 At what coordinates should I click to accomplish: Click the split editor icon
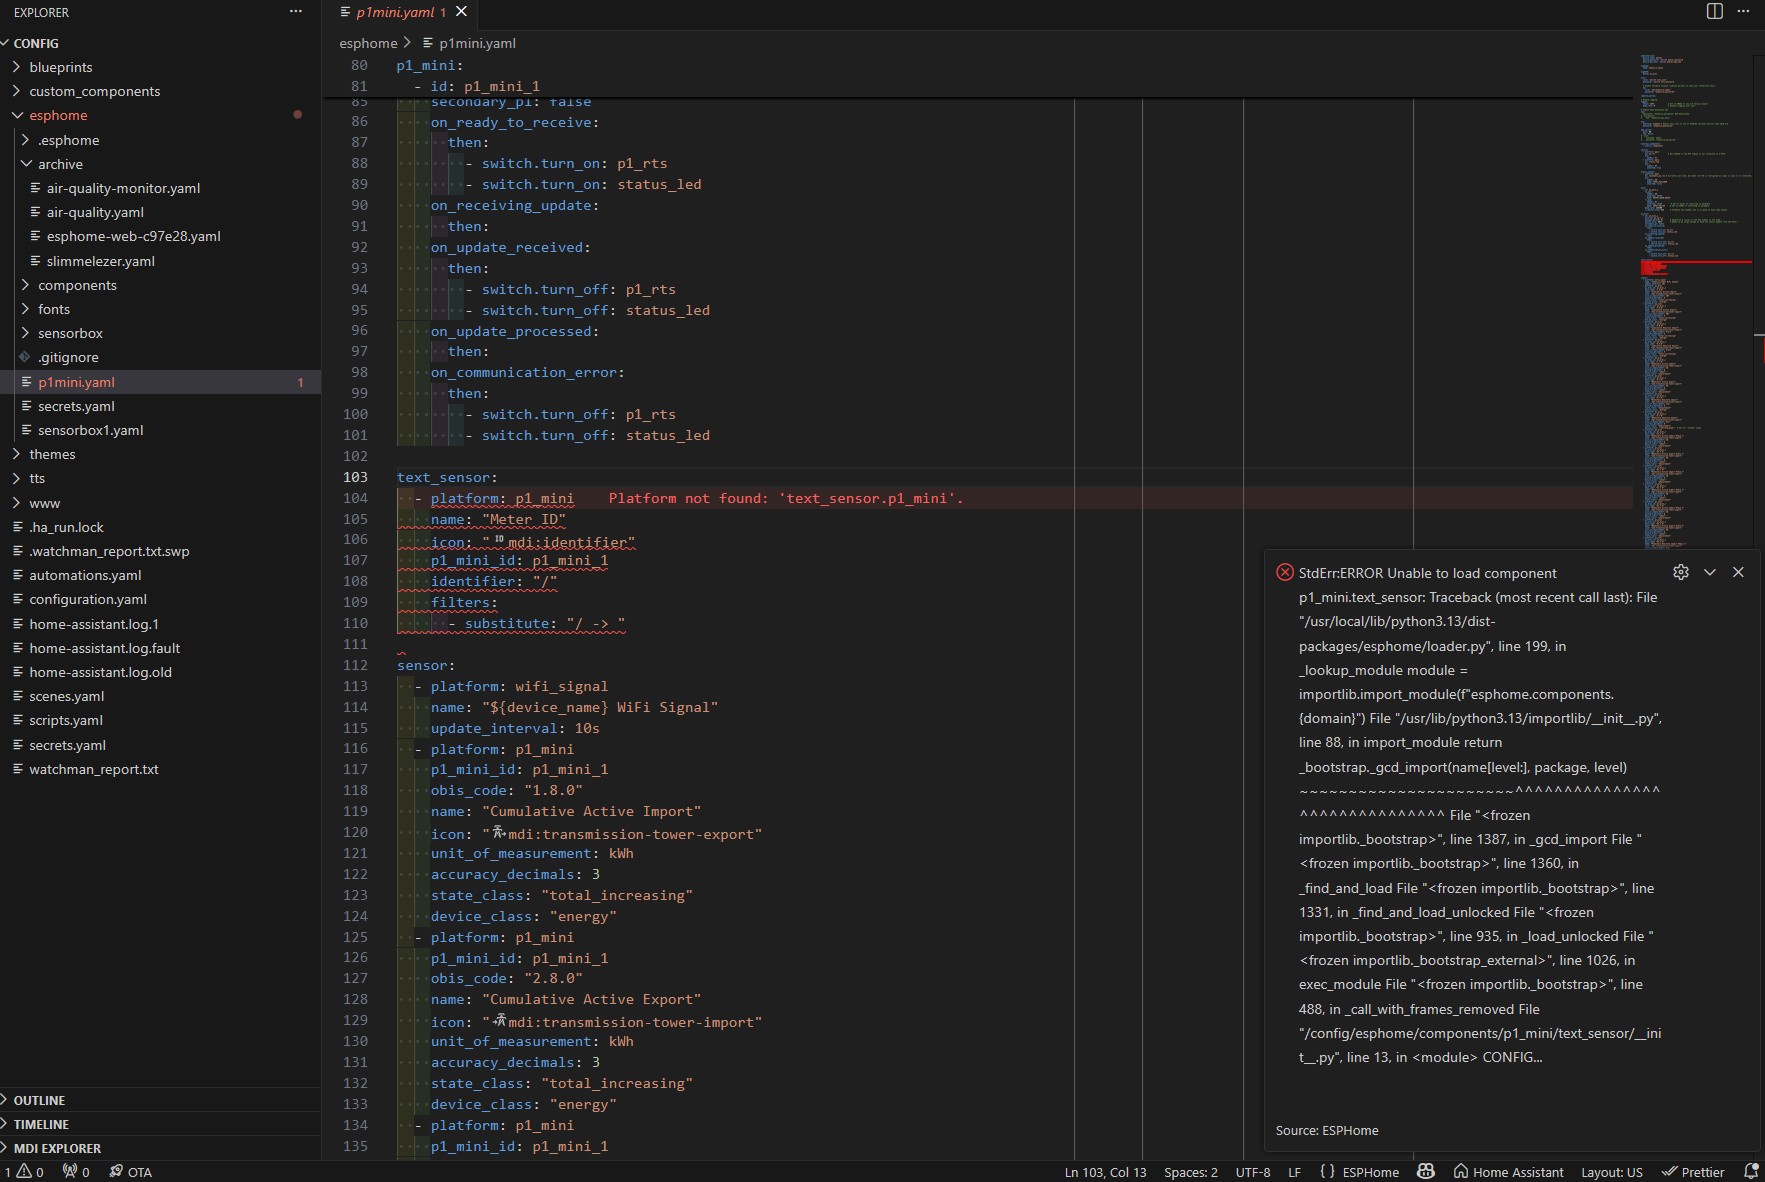[1714, 11]
